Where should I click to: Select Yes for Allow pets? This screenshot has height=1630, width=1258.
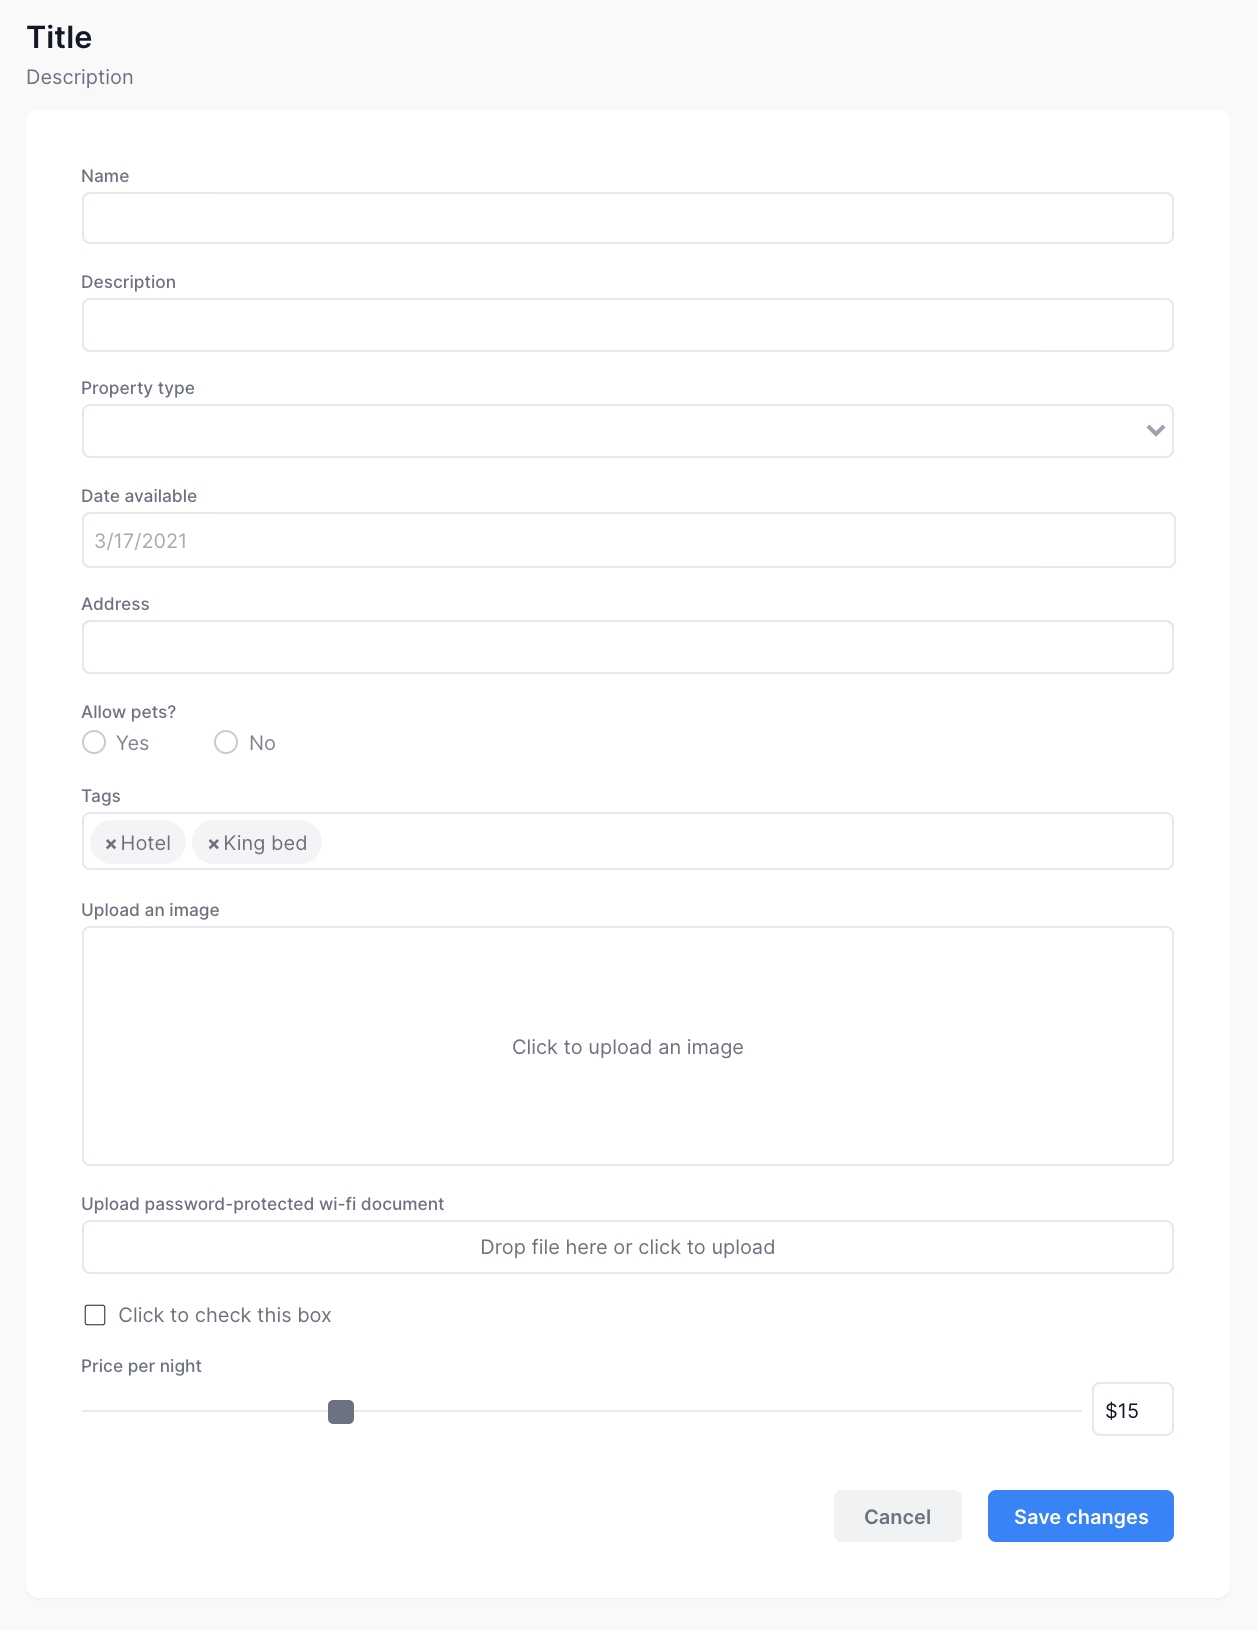[94, 742]
